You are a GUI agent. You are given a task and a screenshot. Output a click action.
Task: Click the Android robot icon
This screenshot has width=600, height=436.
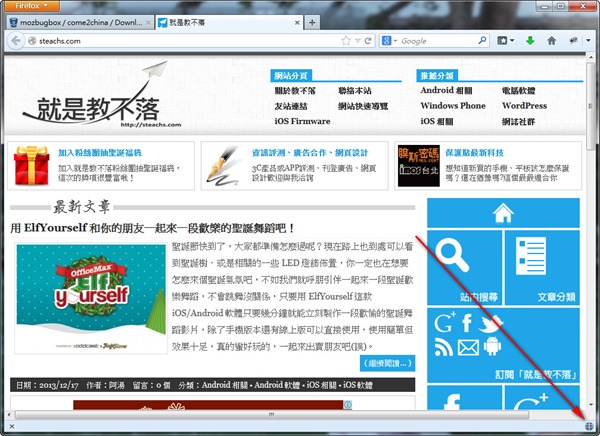(492, 347)
